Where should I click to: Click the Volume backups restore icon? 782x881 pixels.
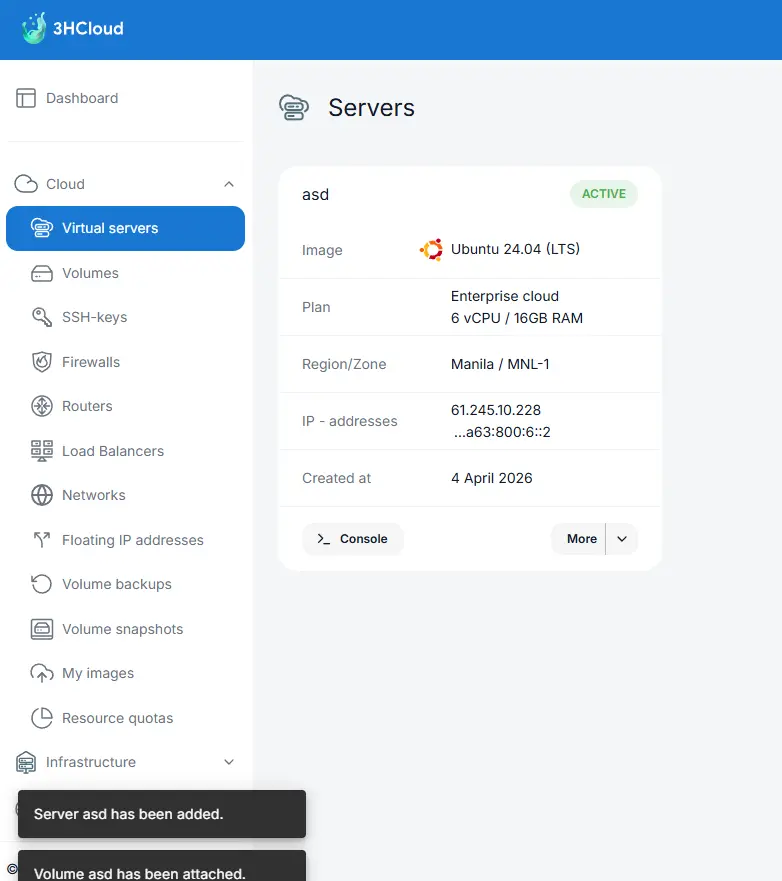[x=42, y=584]
